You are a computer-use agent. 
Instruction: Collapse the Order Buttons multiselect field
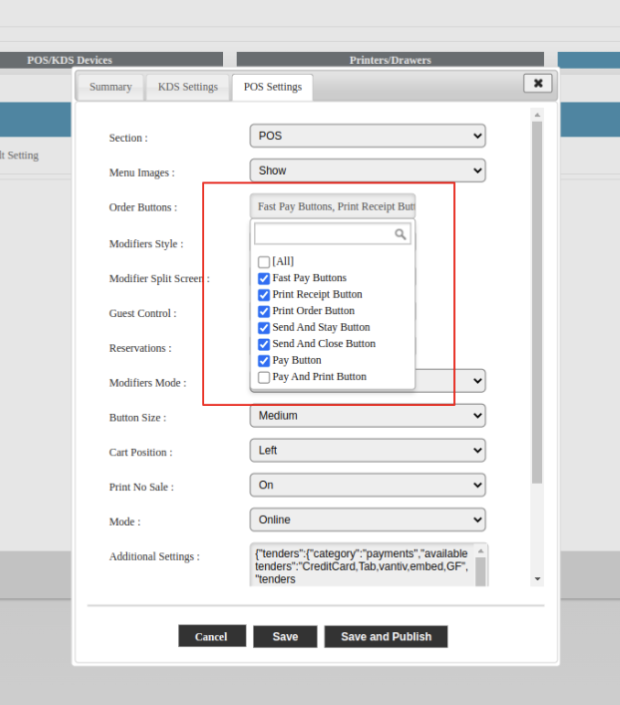[333, 206]
